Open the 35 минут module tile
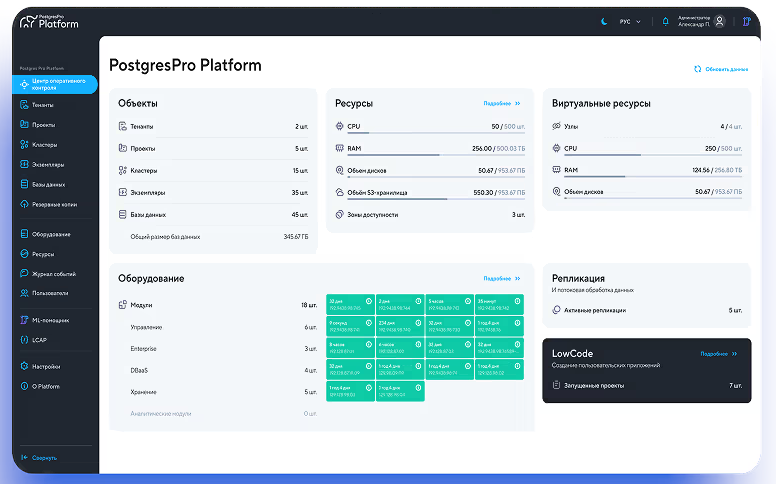Screen dimensions: 776x484 point(499,304)
